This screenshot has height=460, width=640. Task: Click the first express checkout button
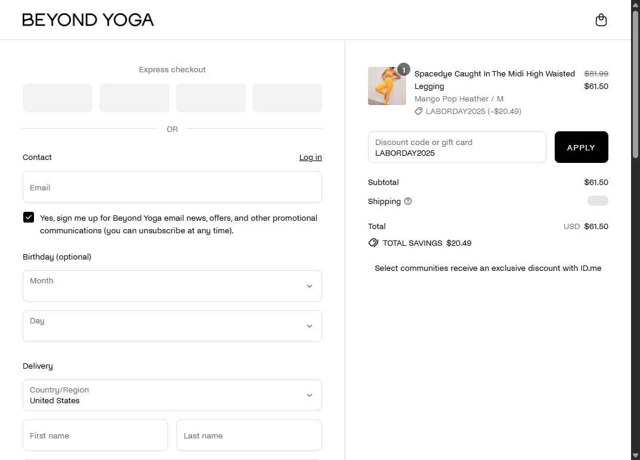[58, 98]
